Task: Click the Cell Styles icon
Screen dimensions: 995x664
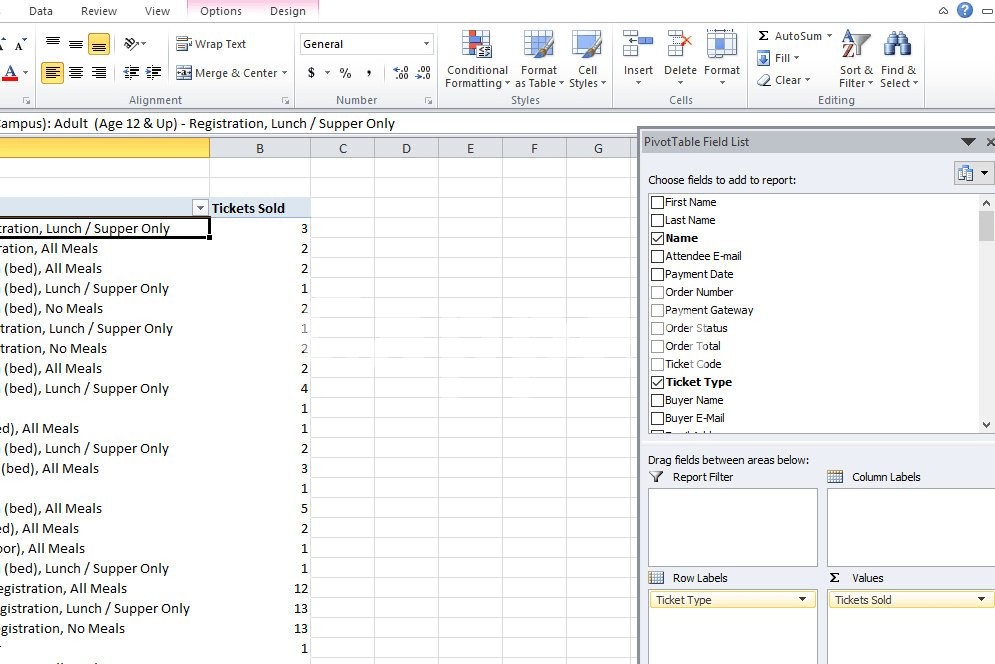Action: click(586, 45)
